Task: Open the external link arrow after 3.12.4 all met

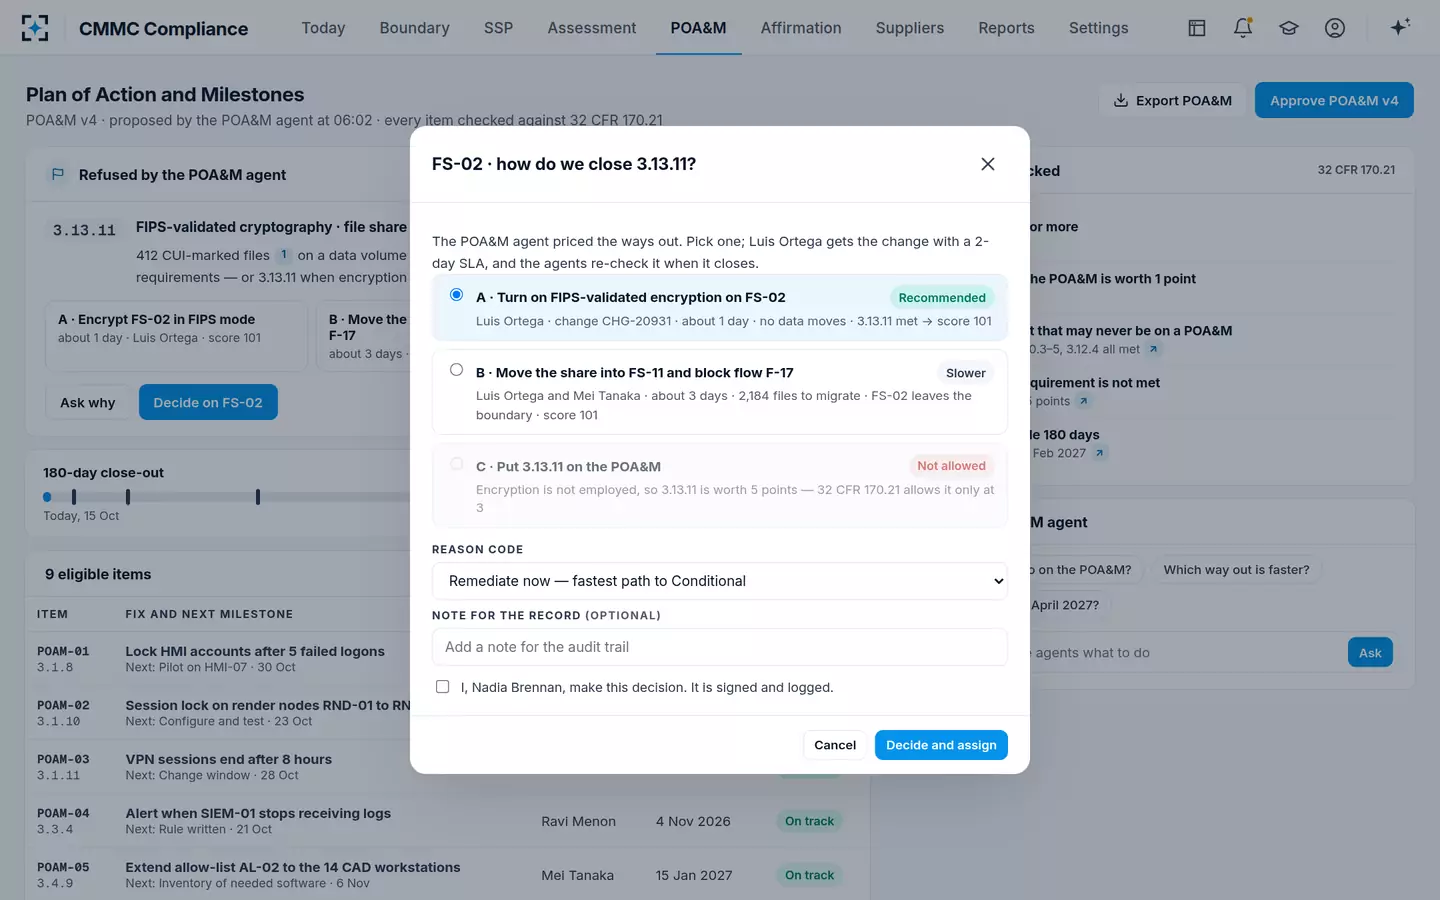Action: 1153,349
